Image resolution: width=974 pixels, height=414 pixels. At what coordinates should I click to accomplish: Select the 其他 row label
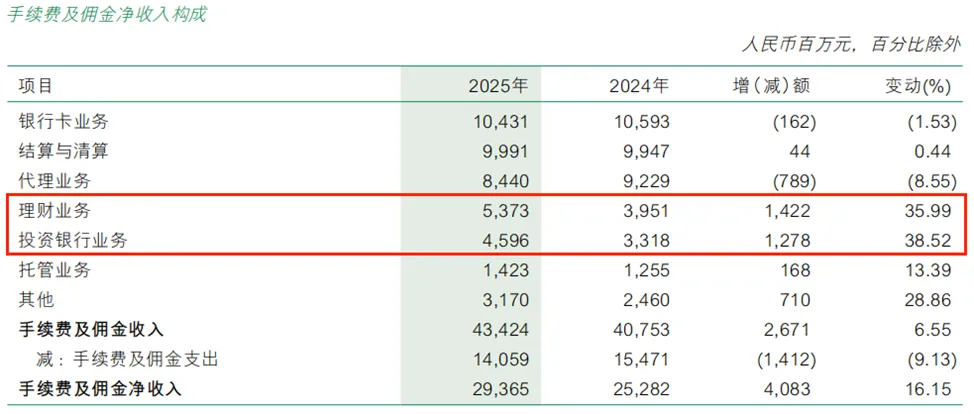tap(37, 300)
